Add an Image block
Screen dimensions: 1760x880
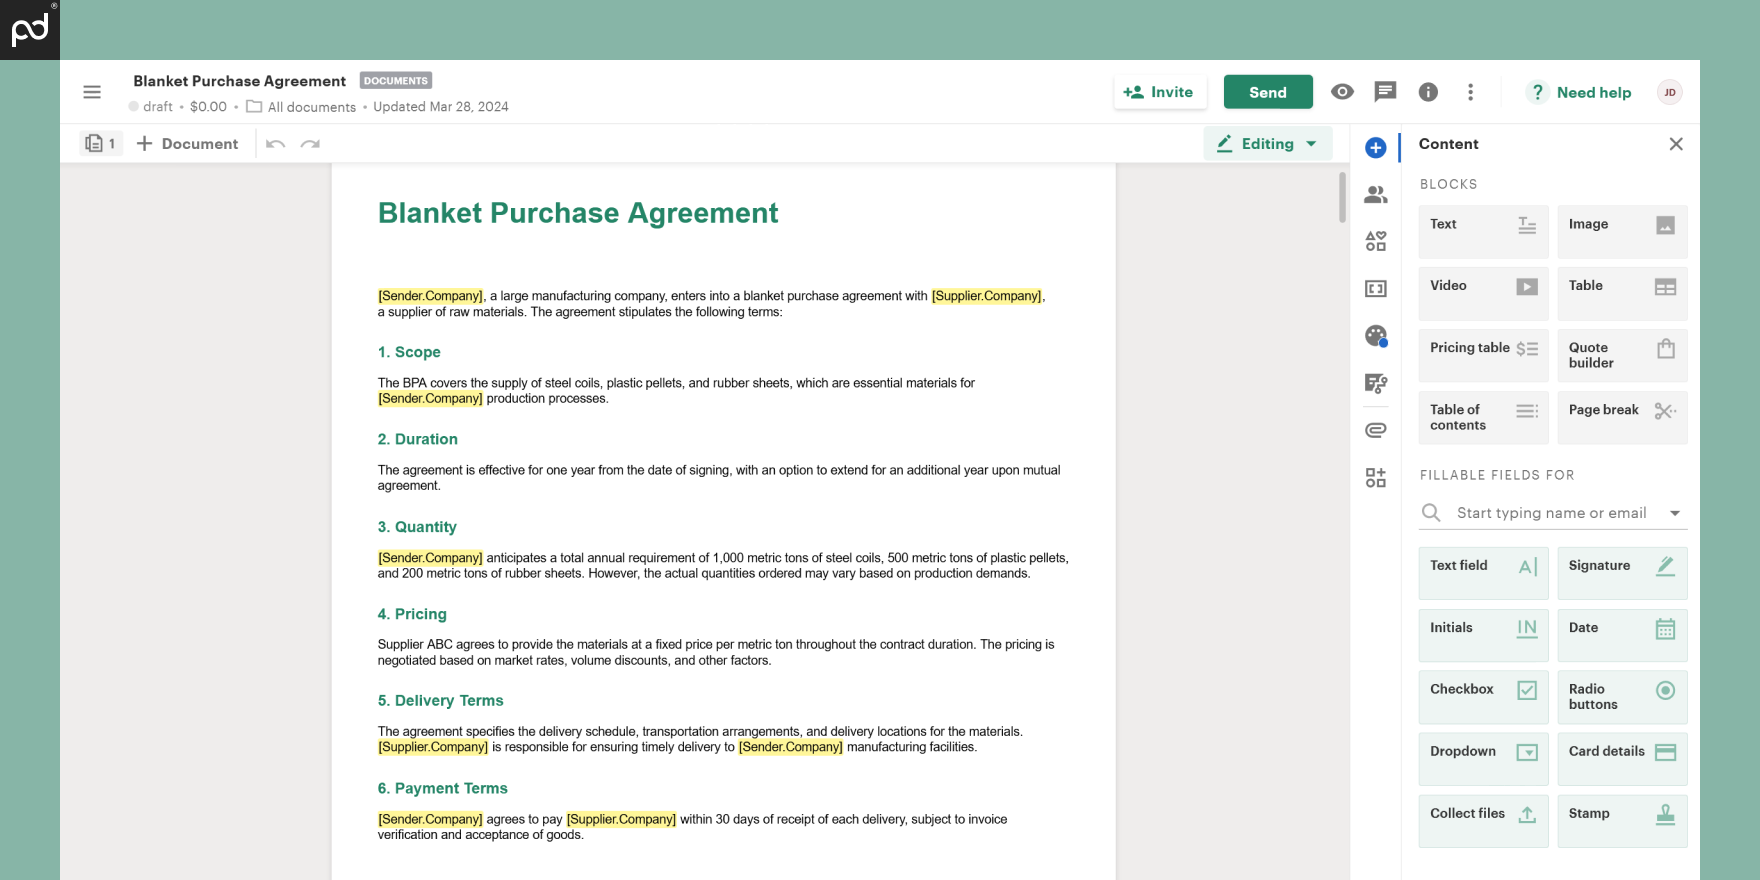click(x=1622, y=232)
